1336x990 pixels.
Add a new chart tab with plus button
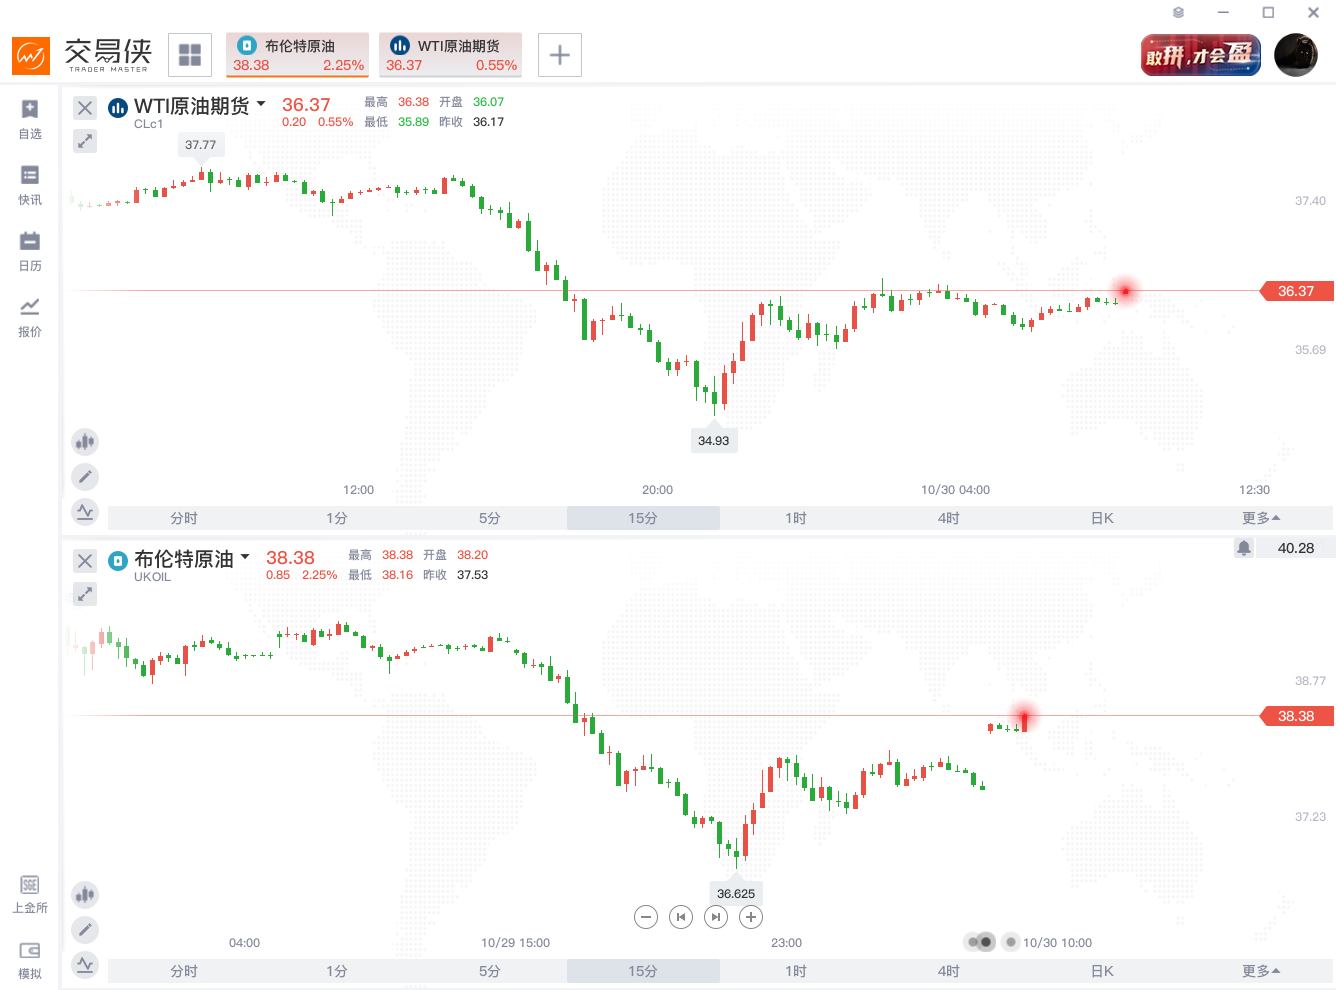coord(560,55)
